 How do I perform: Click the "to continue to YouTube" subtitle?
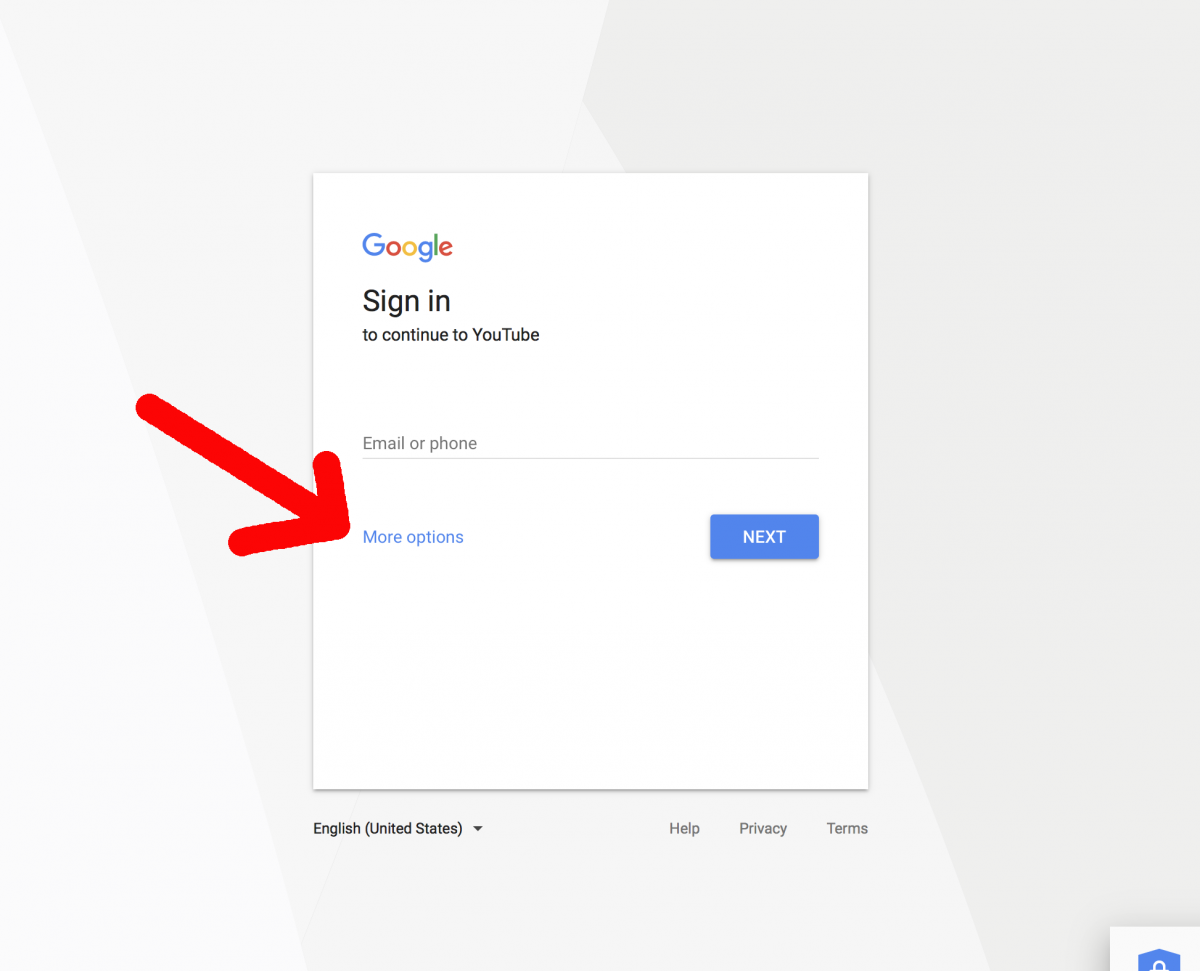pyautogui.click(x=450, y=335)
